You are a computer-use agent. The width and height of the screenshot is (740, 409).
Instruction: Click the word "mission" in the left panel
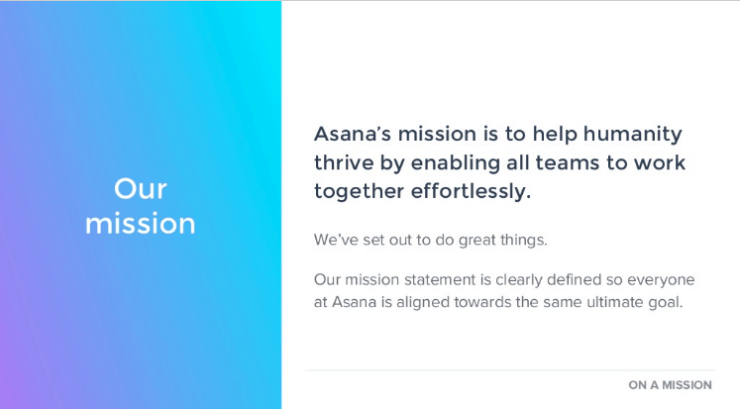tap(140, 224)
